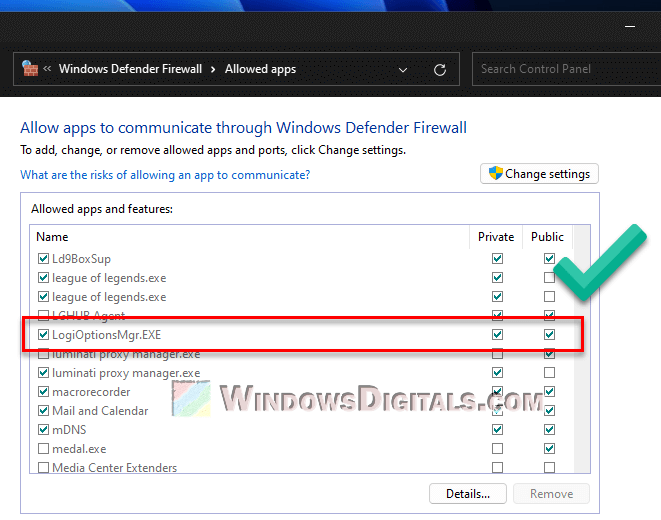Viewport: 661px width, 520px height.
Task: Expand the breadcrumb arrow after Windows Defender Firewall
Action: tap(213, 69)
